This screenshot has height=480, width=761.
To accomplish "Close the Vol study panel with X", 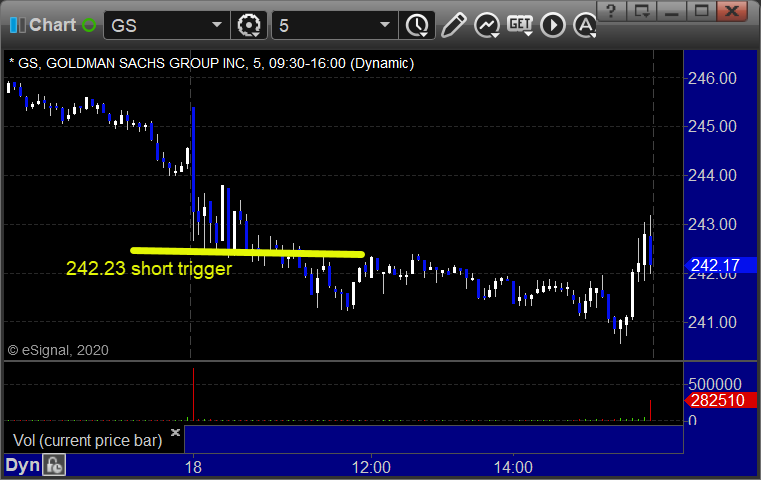I will pyautogui.click(x=175, y=432).
